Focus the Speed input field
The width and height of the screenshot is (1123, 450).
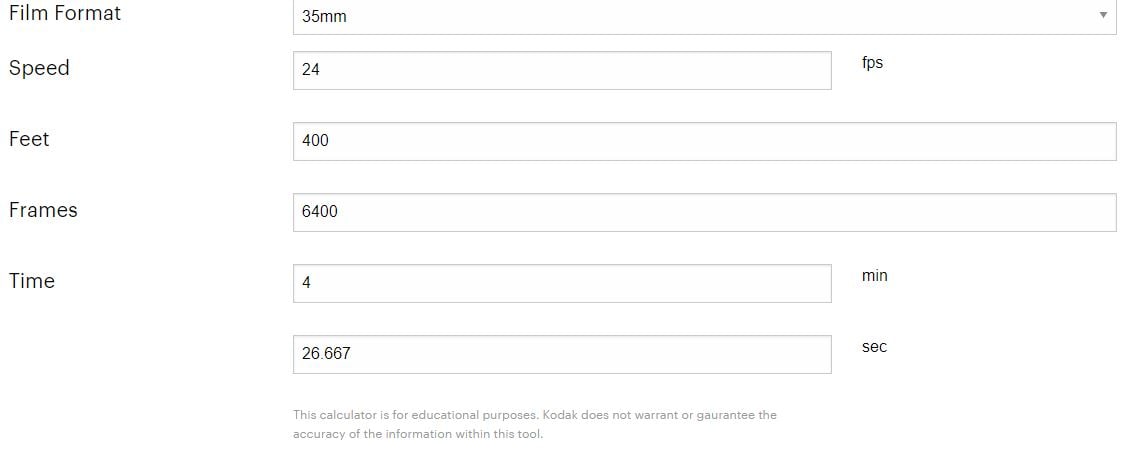[x=561, y=70]
